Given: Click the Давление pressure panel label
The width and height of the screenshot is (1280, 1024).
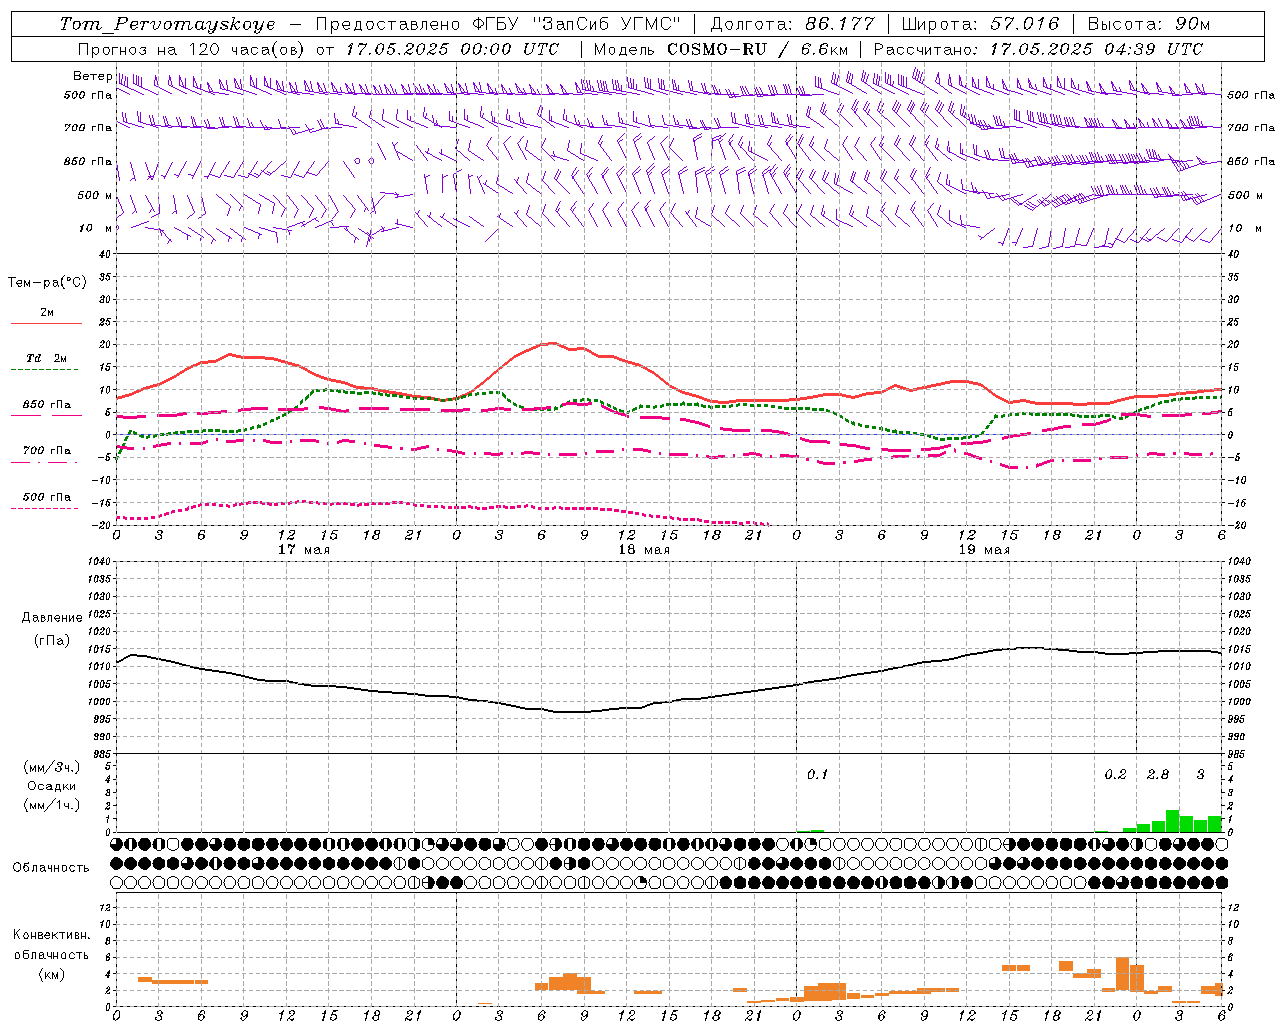Looking at the screenshot, I should click(x=52, y=618).
